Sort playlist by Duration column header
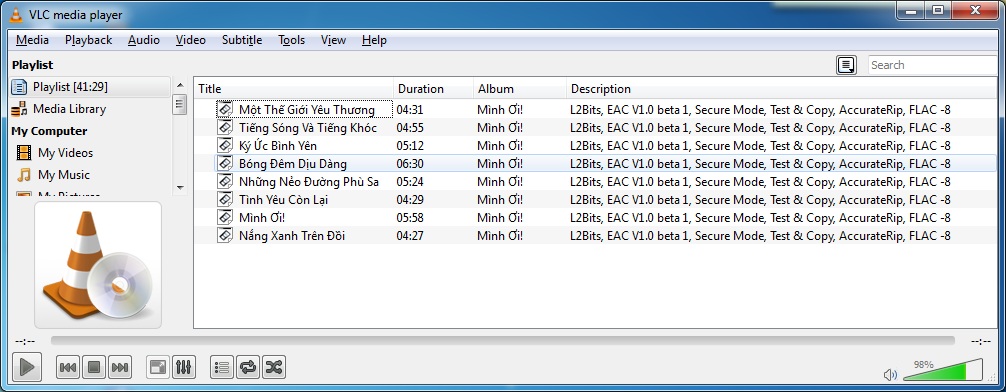Image resolution: width=1006 pixels, height=392 pixels. coord(433,89)
